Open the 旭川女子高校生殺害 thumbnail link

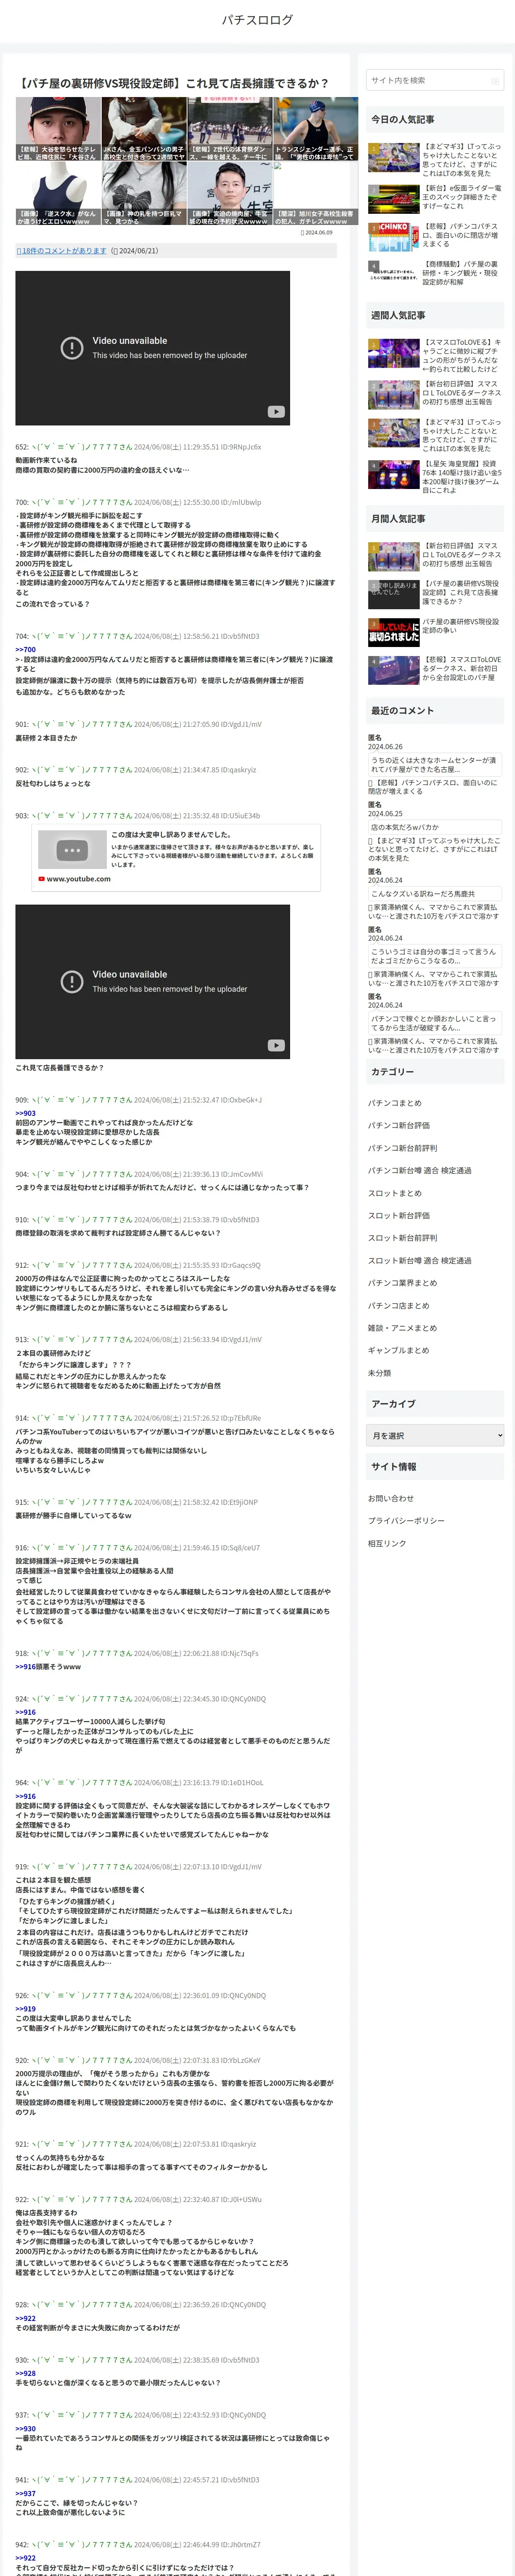[316, 193]
